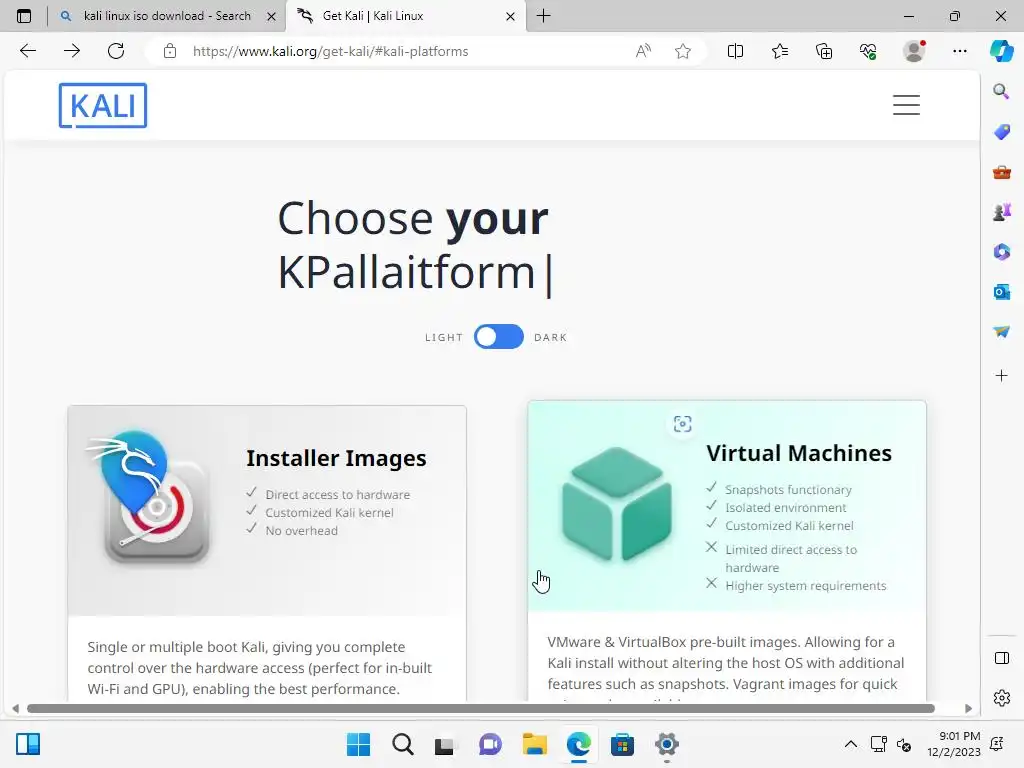
Task: Open the Collections icon
Action: pos(824,51)
